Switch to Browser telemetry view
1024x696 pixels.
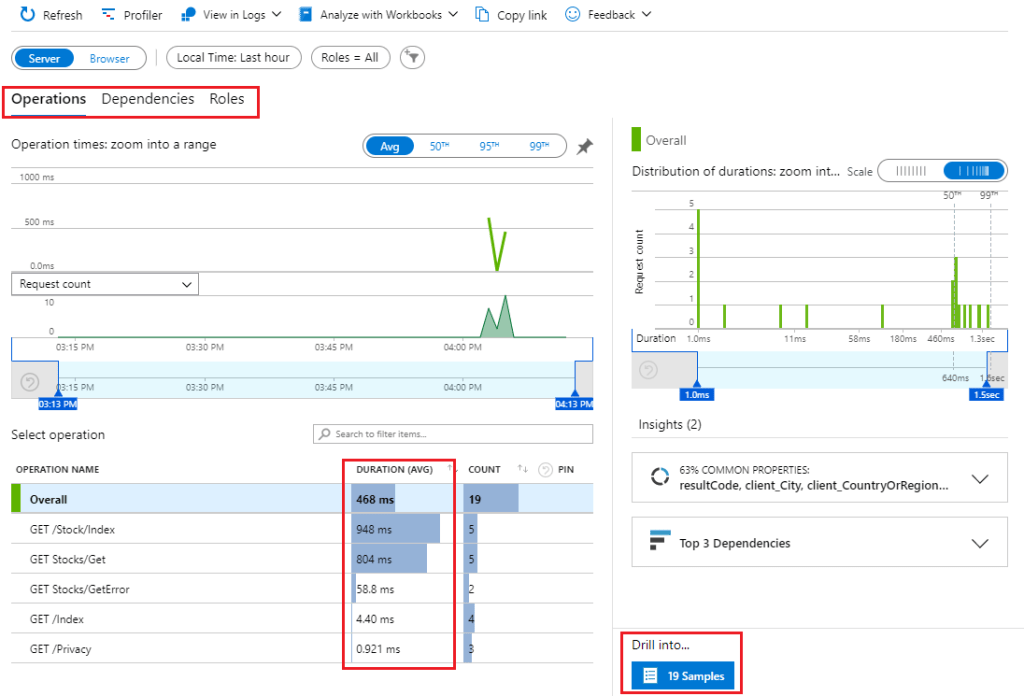click(x=109, y=58)
